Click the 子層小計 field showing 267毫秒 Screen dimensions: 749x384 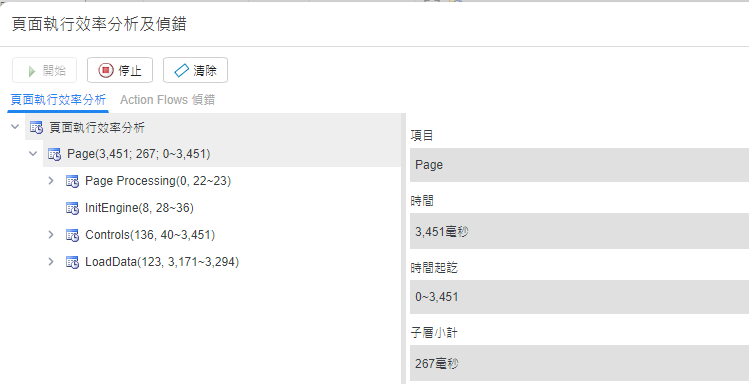[579, 363]
